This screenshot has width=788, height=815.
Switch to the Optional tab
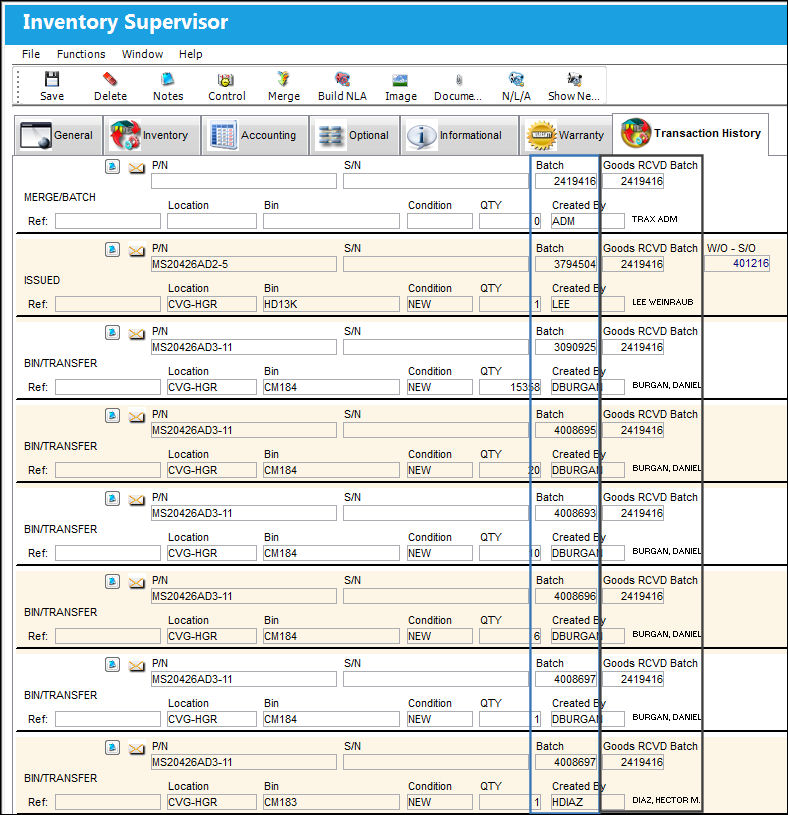click(x=354, y=135)
